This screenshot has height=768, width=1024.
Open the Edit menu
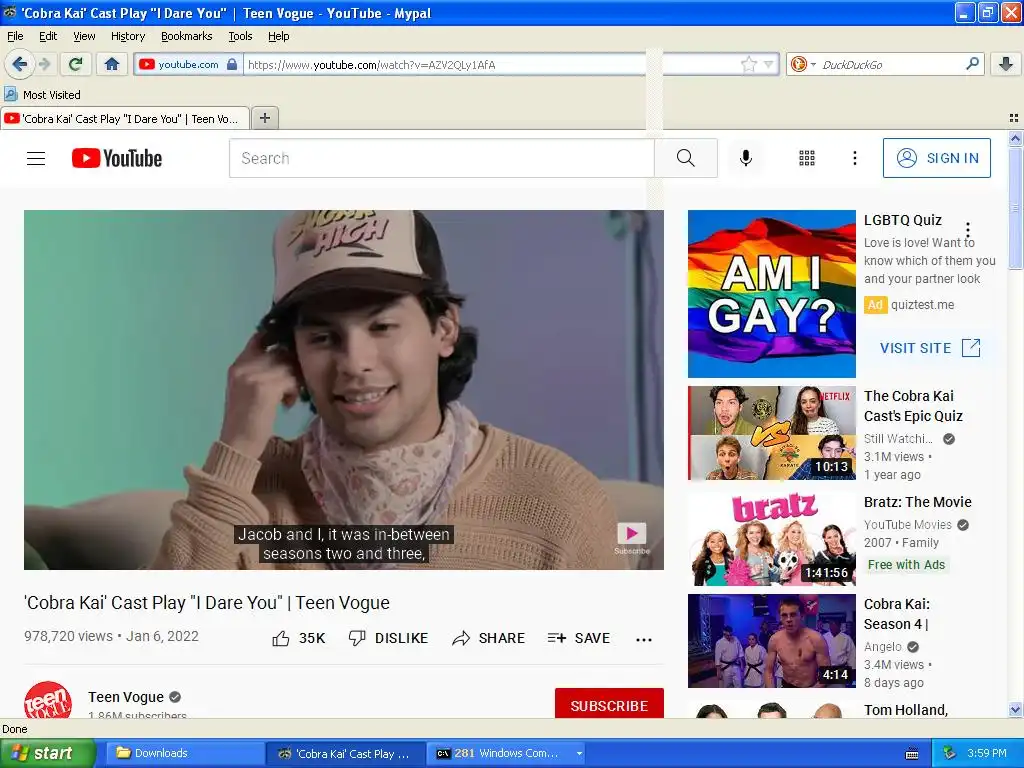point(48,36)
